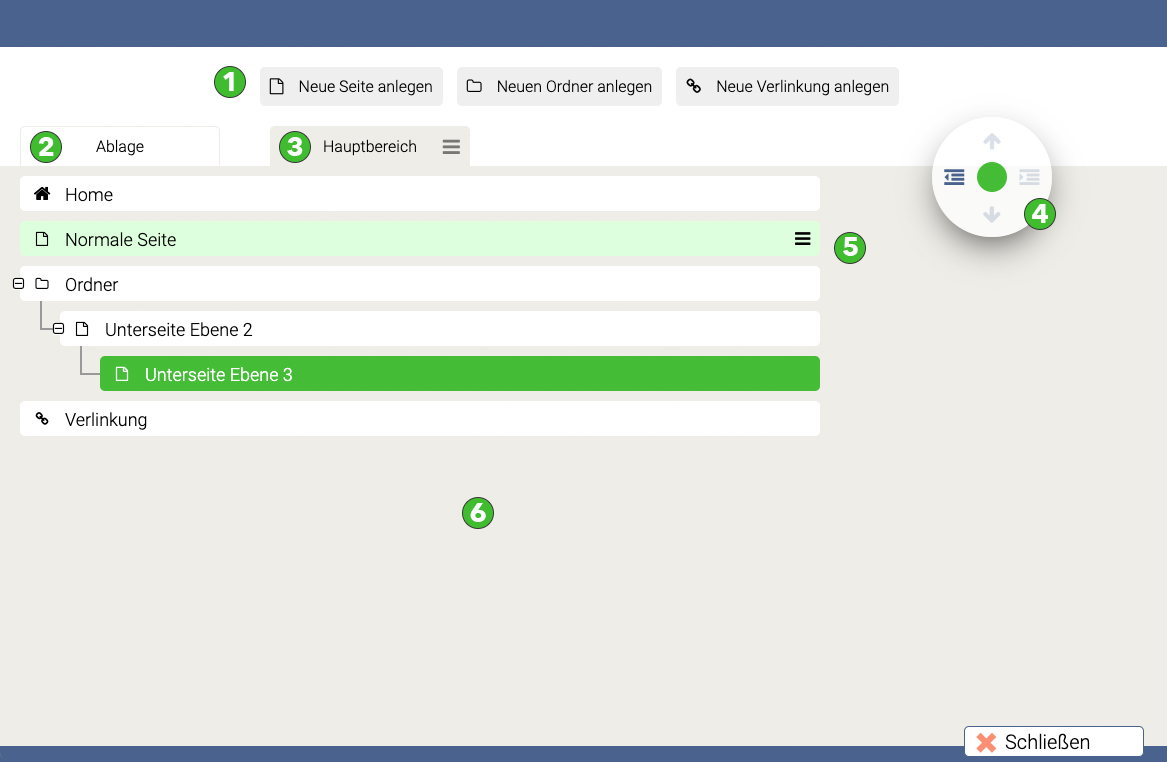The width and height of the screenshot is (1167, 762).
Task: Select the Normale Seite entry
Action: click(400, 239)
